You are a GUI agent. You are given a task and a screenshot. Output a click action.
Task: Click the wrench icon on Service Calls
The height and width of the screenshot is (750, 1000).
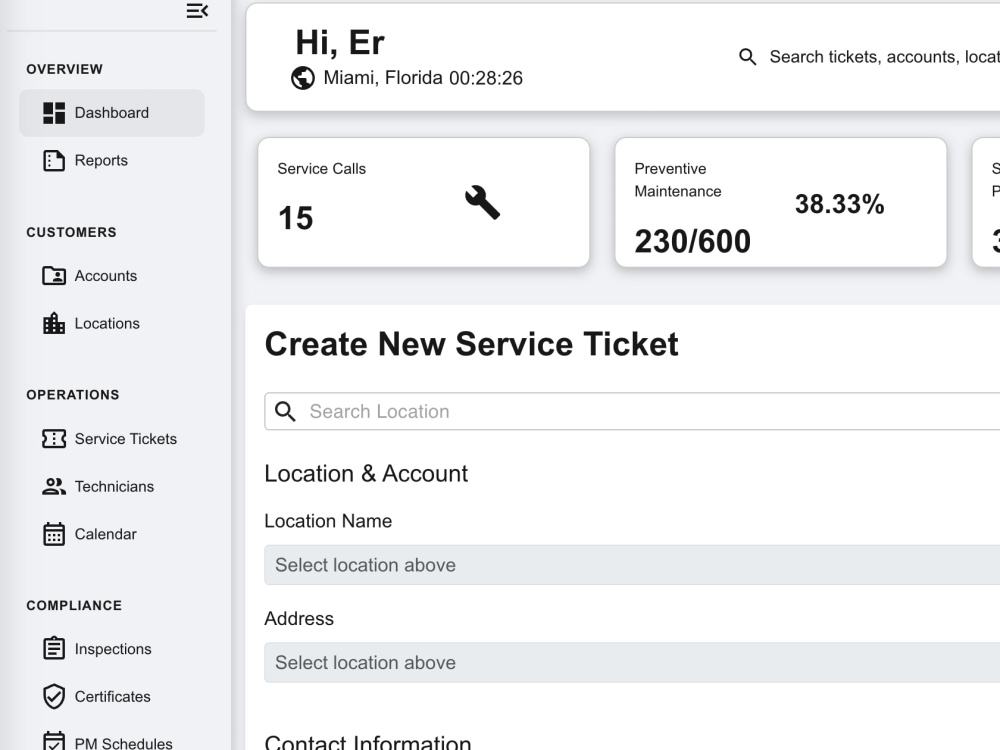(x=482, y=202)
